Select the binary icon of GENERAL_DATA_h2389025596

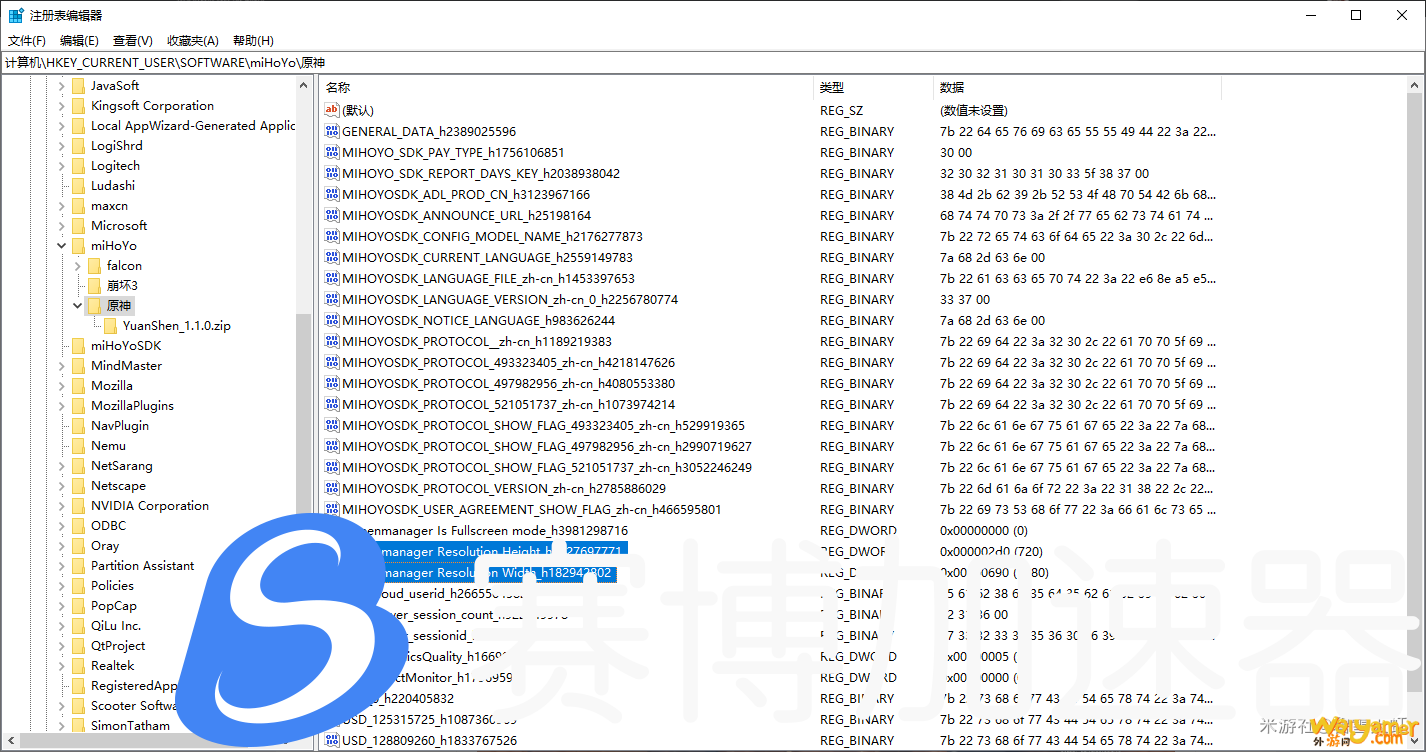332,132
